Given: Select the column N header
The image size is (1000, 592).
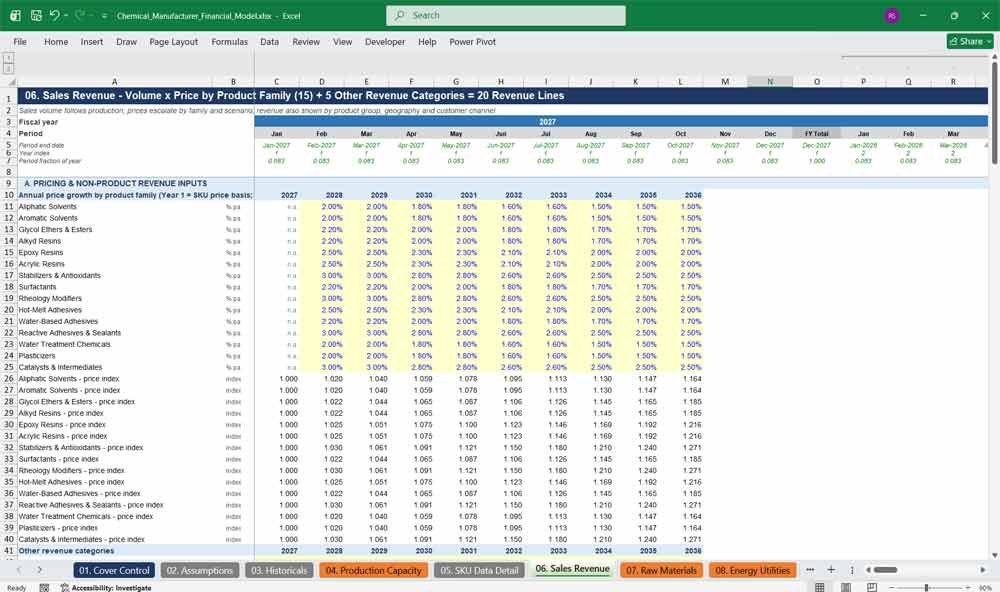Looking at the screenshot, I should click(x=770, y=82).
